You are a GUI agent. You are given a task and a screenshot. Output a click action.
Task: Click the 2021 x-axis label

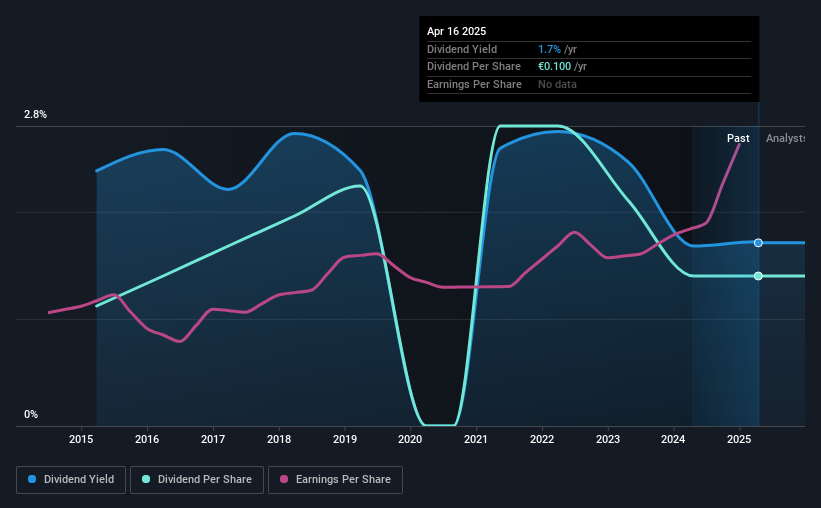pos(476,439)
